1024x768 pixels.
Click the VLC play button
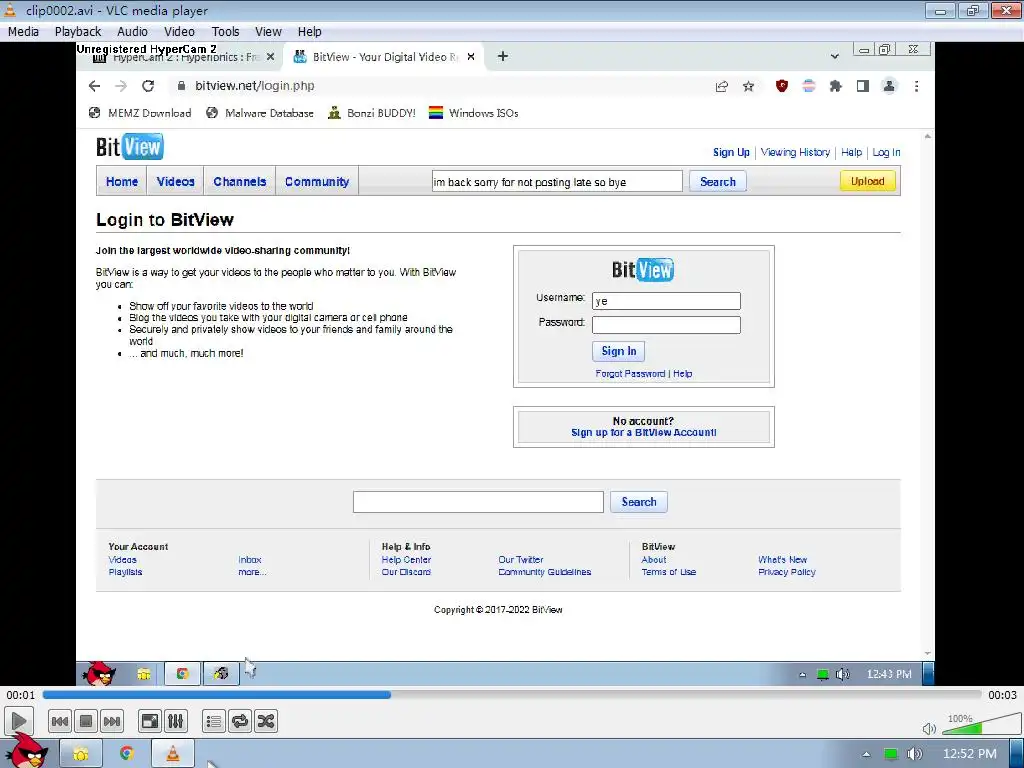[19, 722]
